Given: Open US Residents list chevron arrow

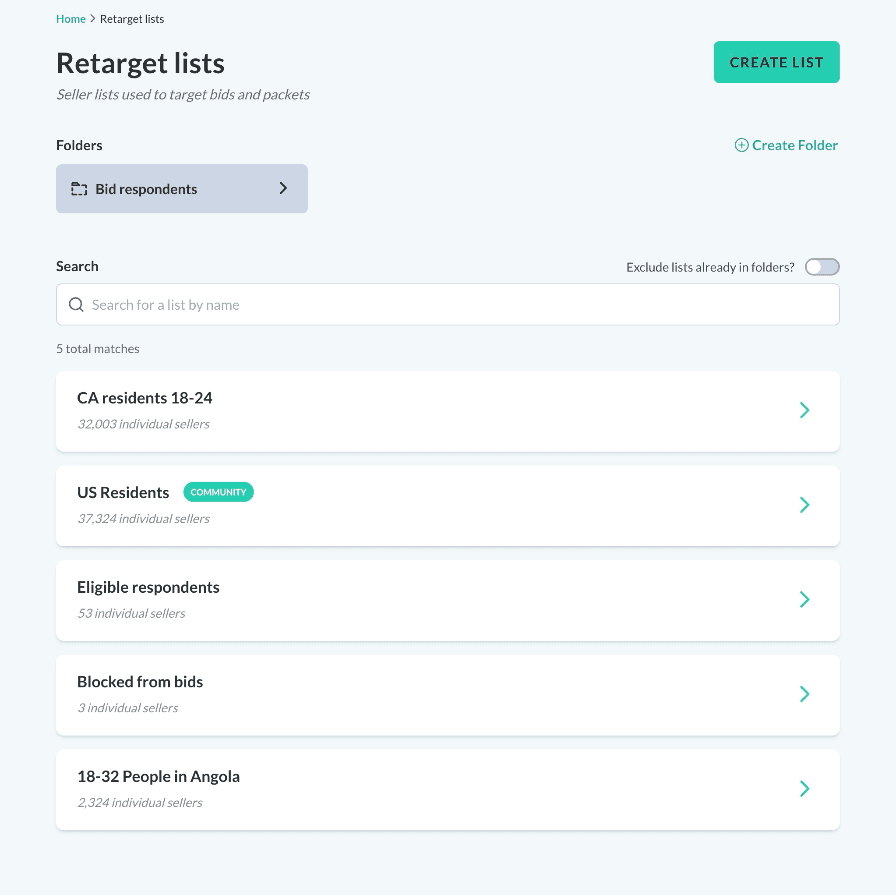Looking at the screenshot, I should 804,505.
